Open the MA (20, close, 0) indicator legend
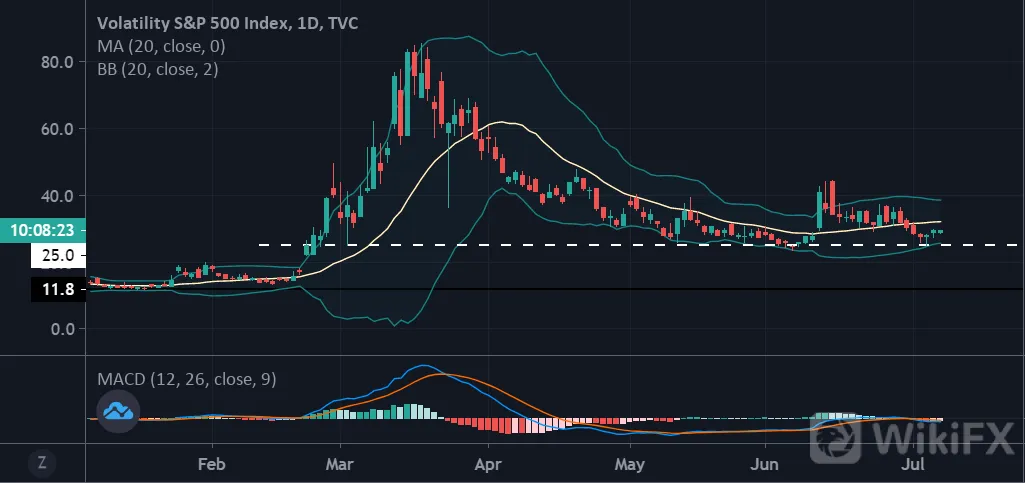This screenshot has width=1025, height=483. pos(161,46)
